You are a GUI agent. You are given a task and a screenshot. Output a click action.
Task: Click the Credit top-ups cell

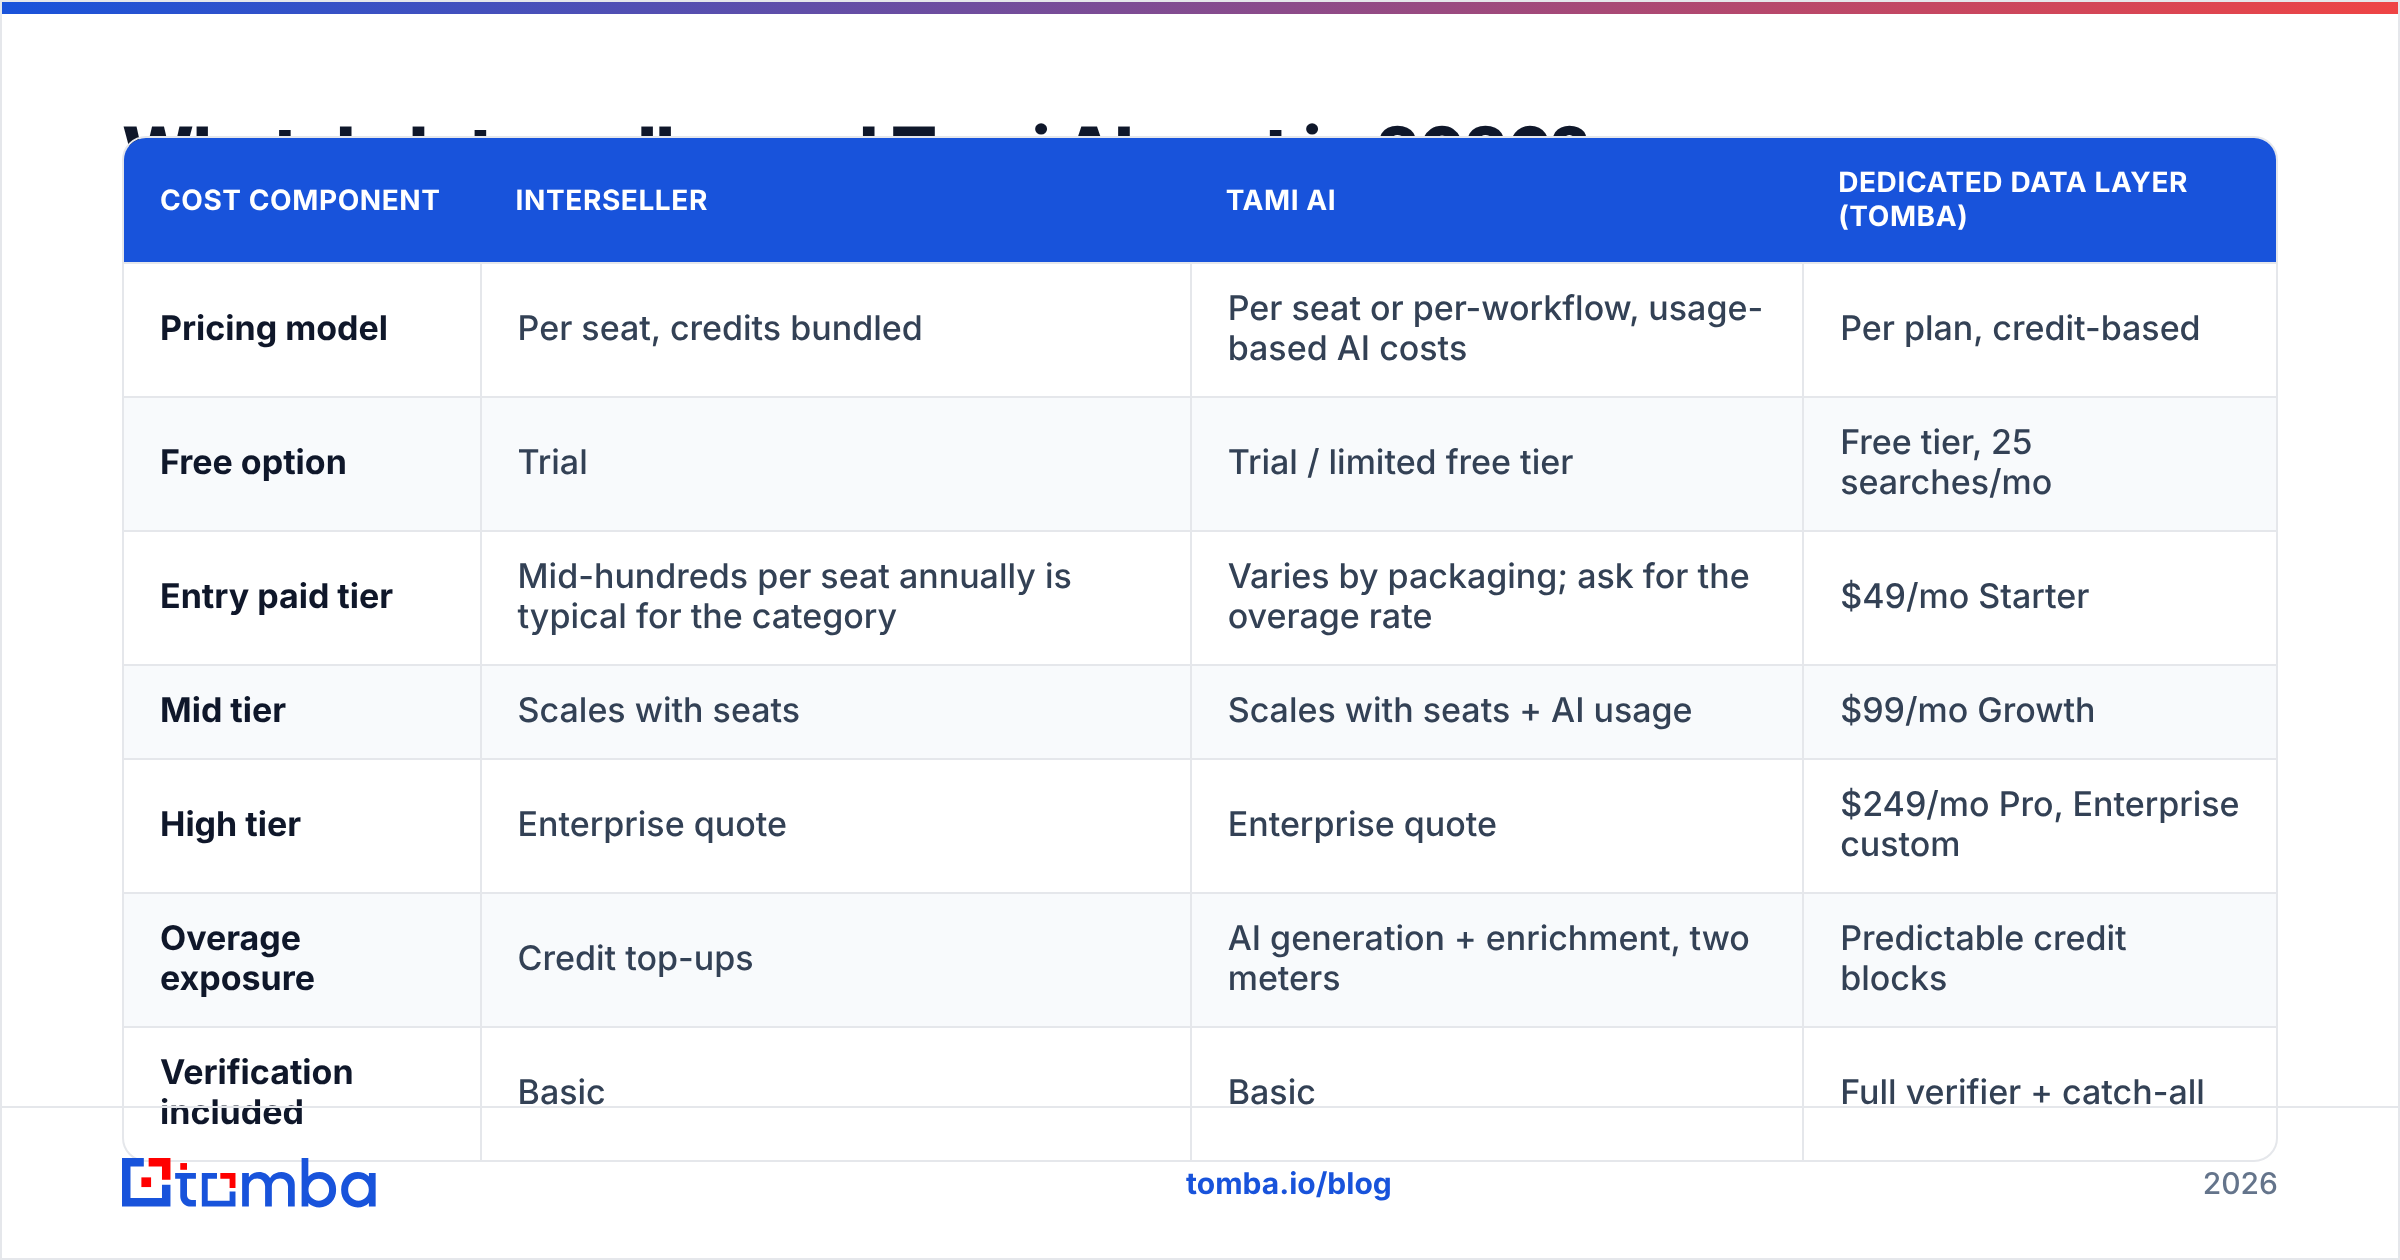(635, 958)
